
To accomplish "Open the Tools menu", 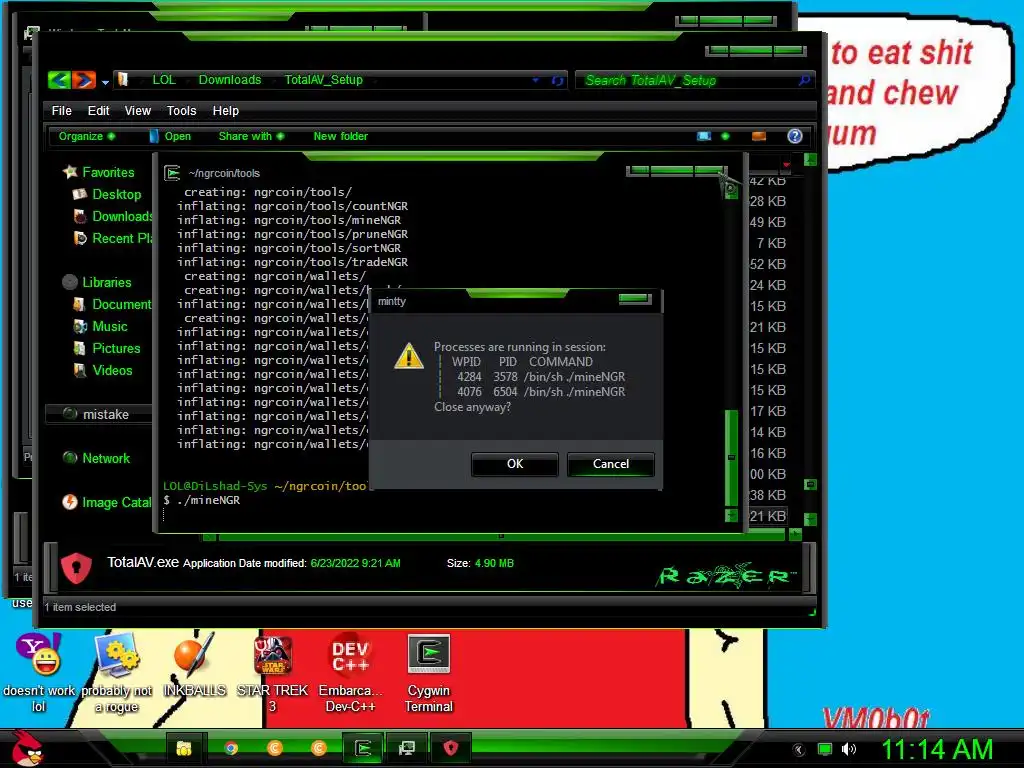I will (181, 110).
